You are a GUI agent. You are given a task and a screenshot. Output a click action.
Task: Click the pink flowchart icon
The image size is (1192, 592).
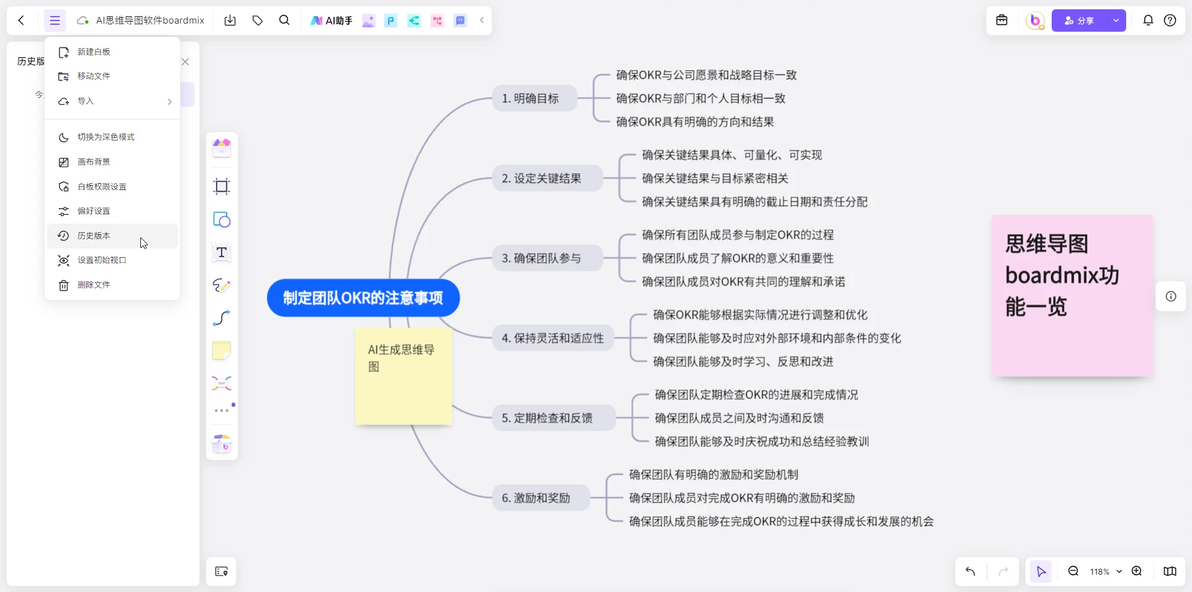437,21
